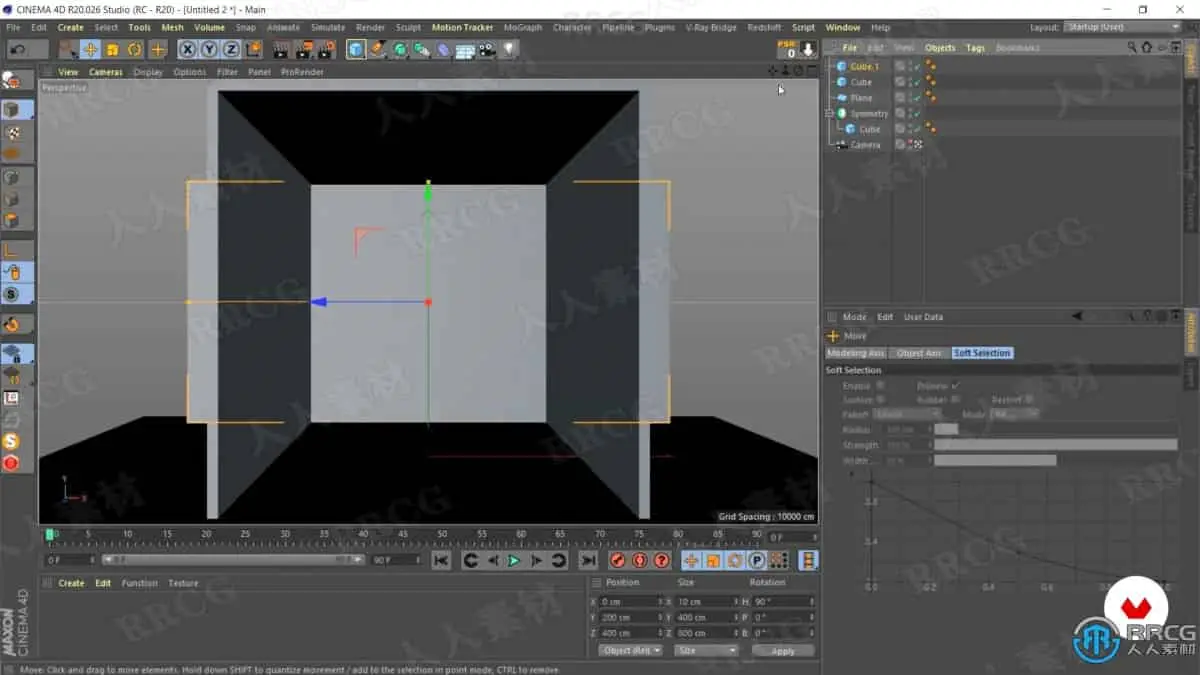This screenshot has height=675, width=1200.
Task: Click the Apply coordinates button
Action: pyautogui.click(x=783, y=651)
